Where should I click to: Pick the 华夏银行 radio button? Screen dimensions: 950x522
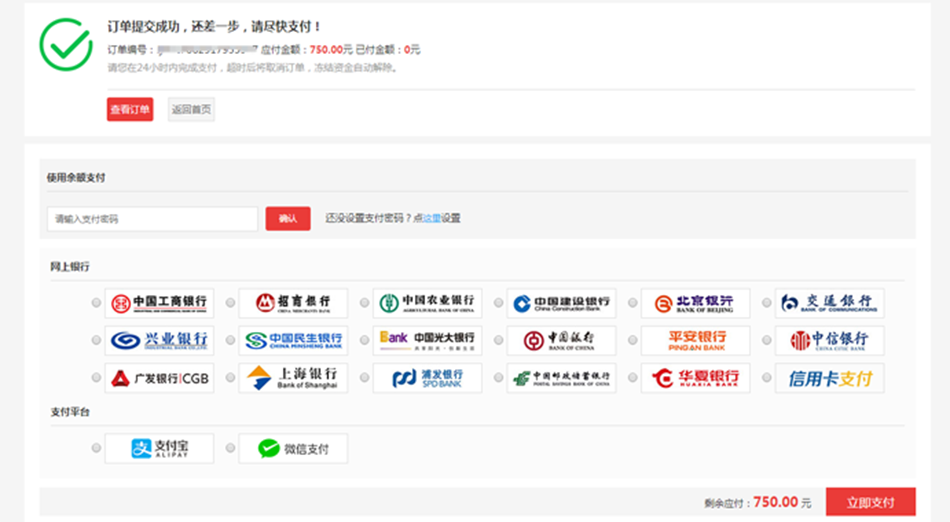point(633,377)
